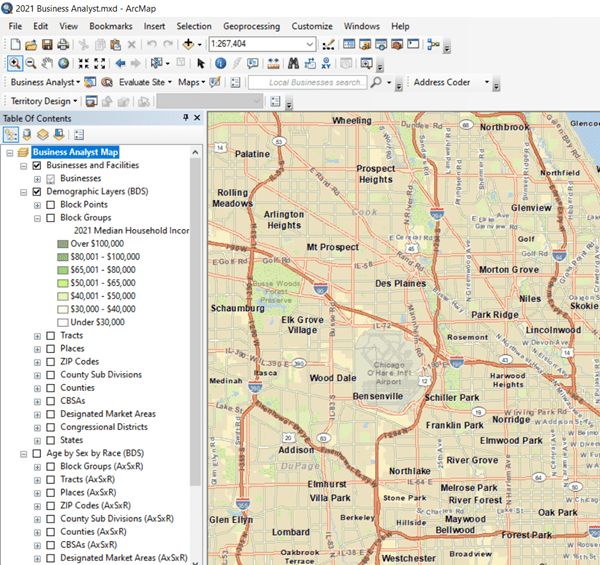The image size is (600, 565).
Task: Click the Over $100,000 legend swatch
Action: pyautogui.click(x=63, y=244)
